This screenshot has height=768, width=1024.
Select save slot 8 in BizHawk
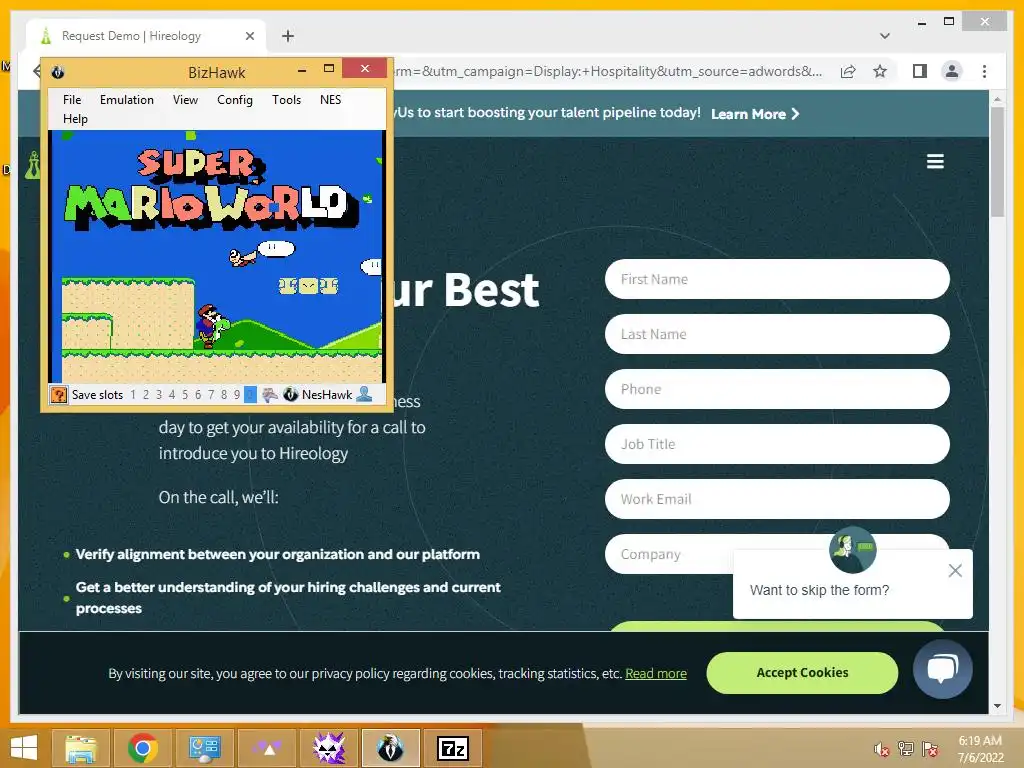(x=224, y=394)
